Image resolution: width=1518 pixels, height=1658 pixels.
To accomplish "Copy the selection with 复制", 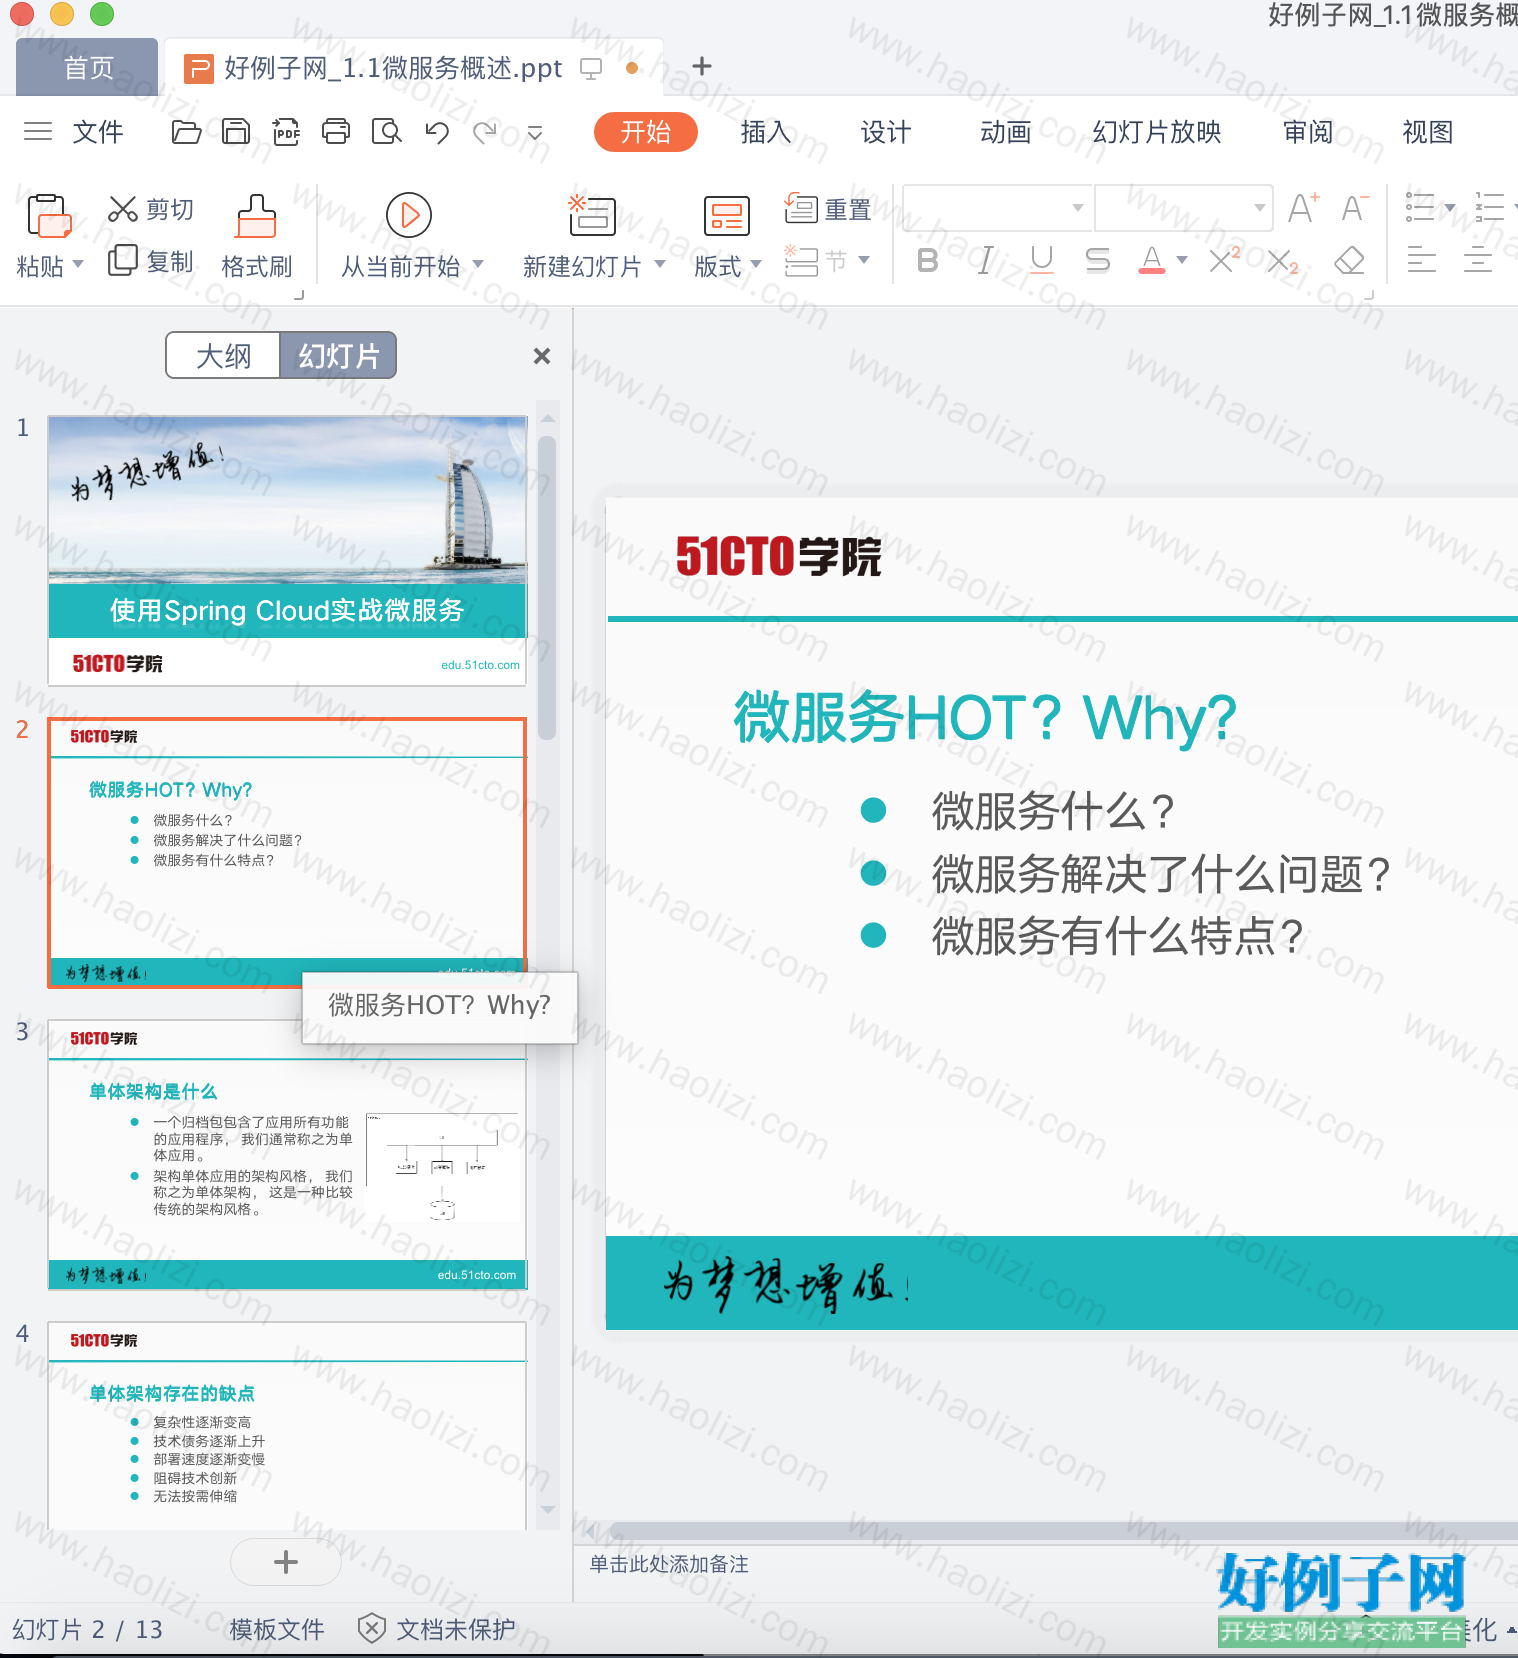I will [x=151, y=261].
